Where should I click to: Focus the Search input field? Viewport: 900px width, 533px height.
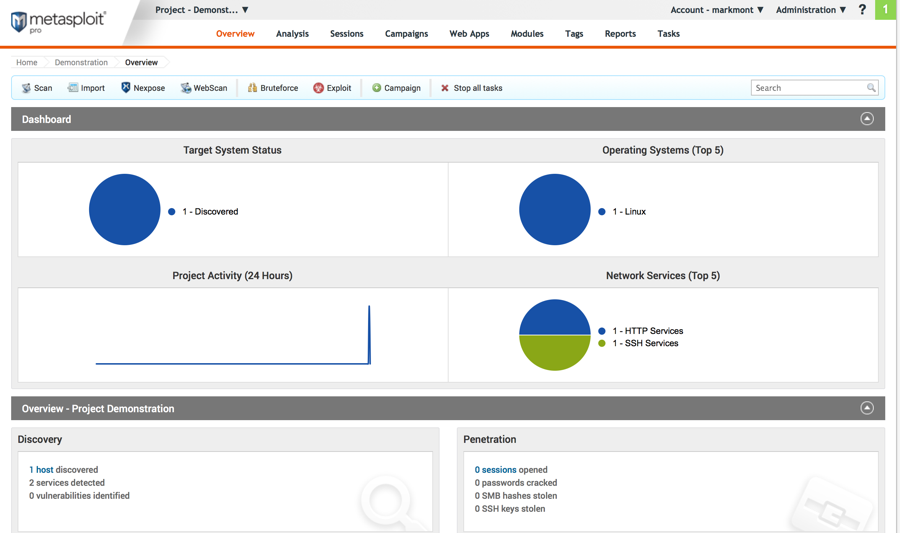[x=814, y=88]
